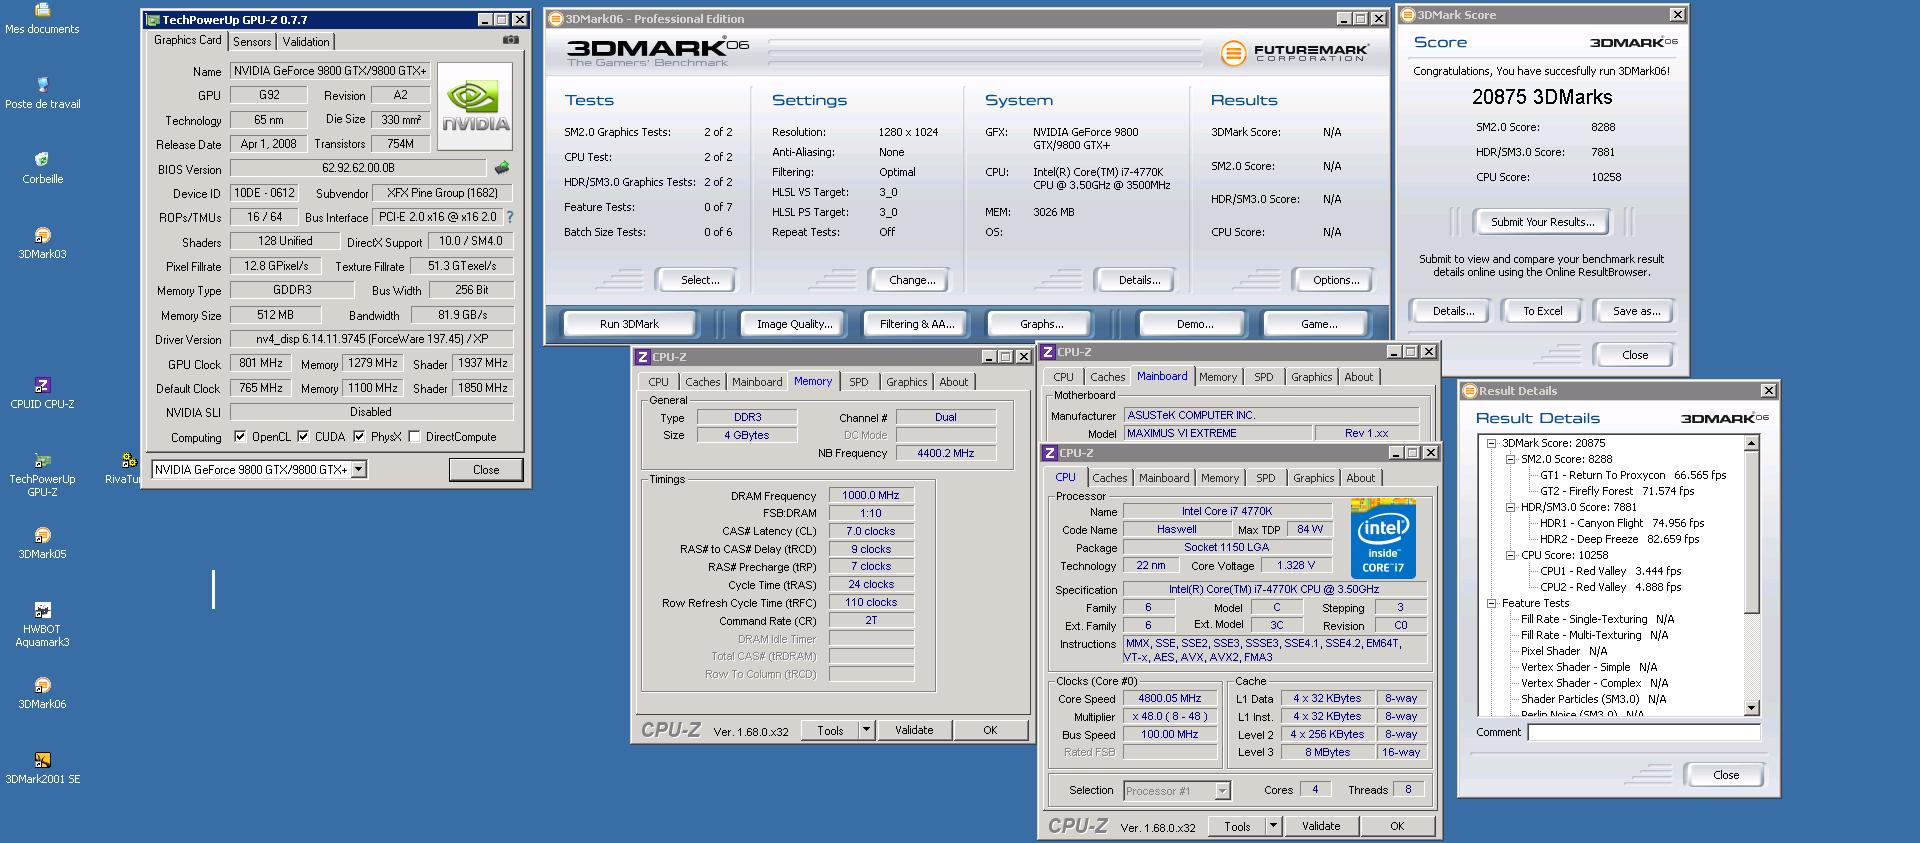Collapse the CPU Score: 10258 node
1920x843 pixels.
click(x=1510, y=555)
